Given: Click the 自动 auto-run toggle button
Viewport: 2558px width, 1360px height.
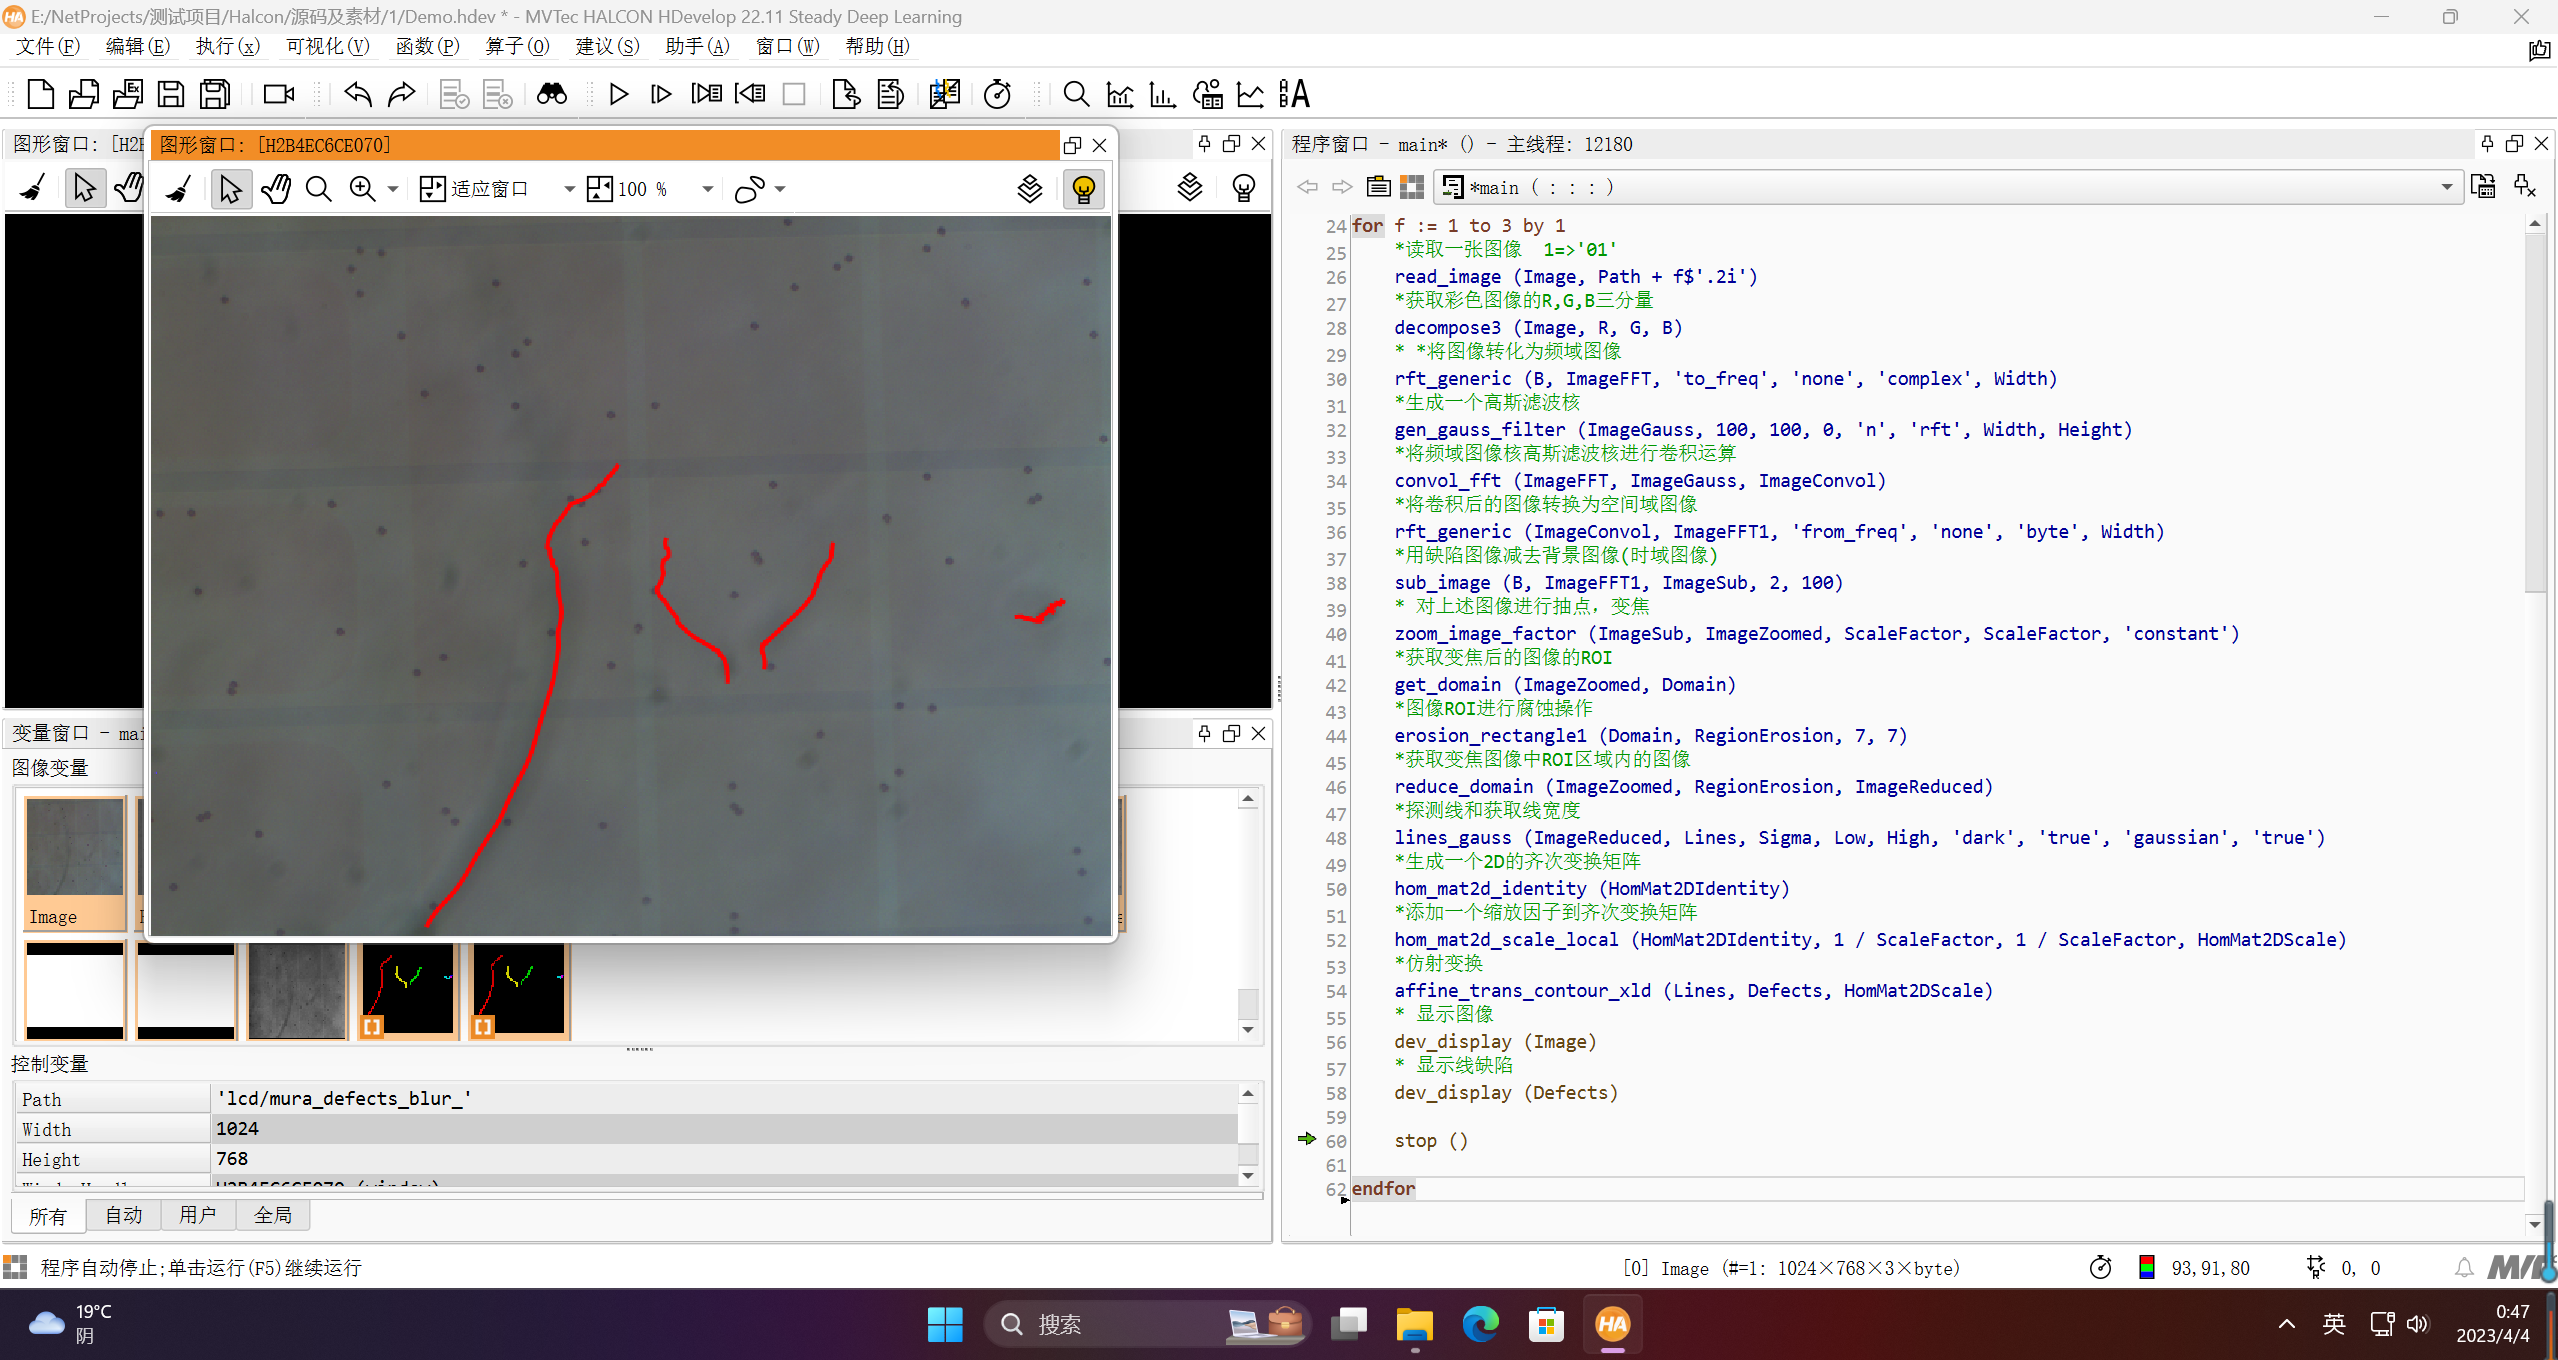Looking at the screenshot, I should point(120,1215).
